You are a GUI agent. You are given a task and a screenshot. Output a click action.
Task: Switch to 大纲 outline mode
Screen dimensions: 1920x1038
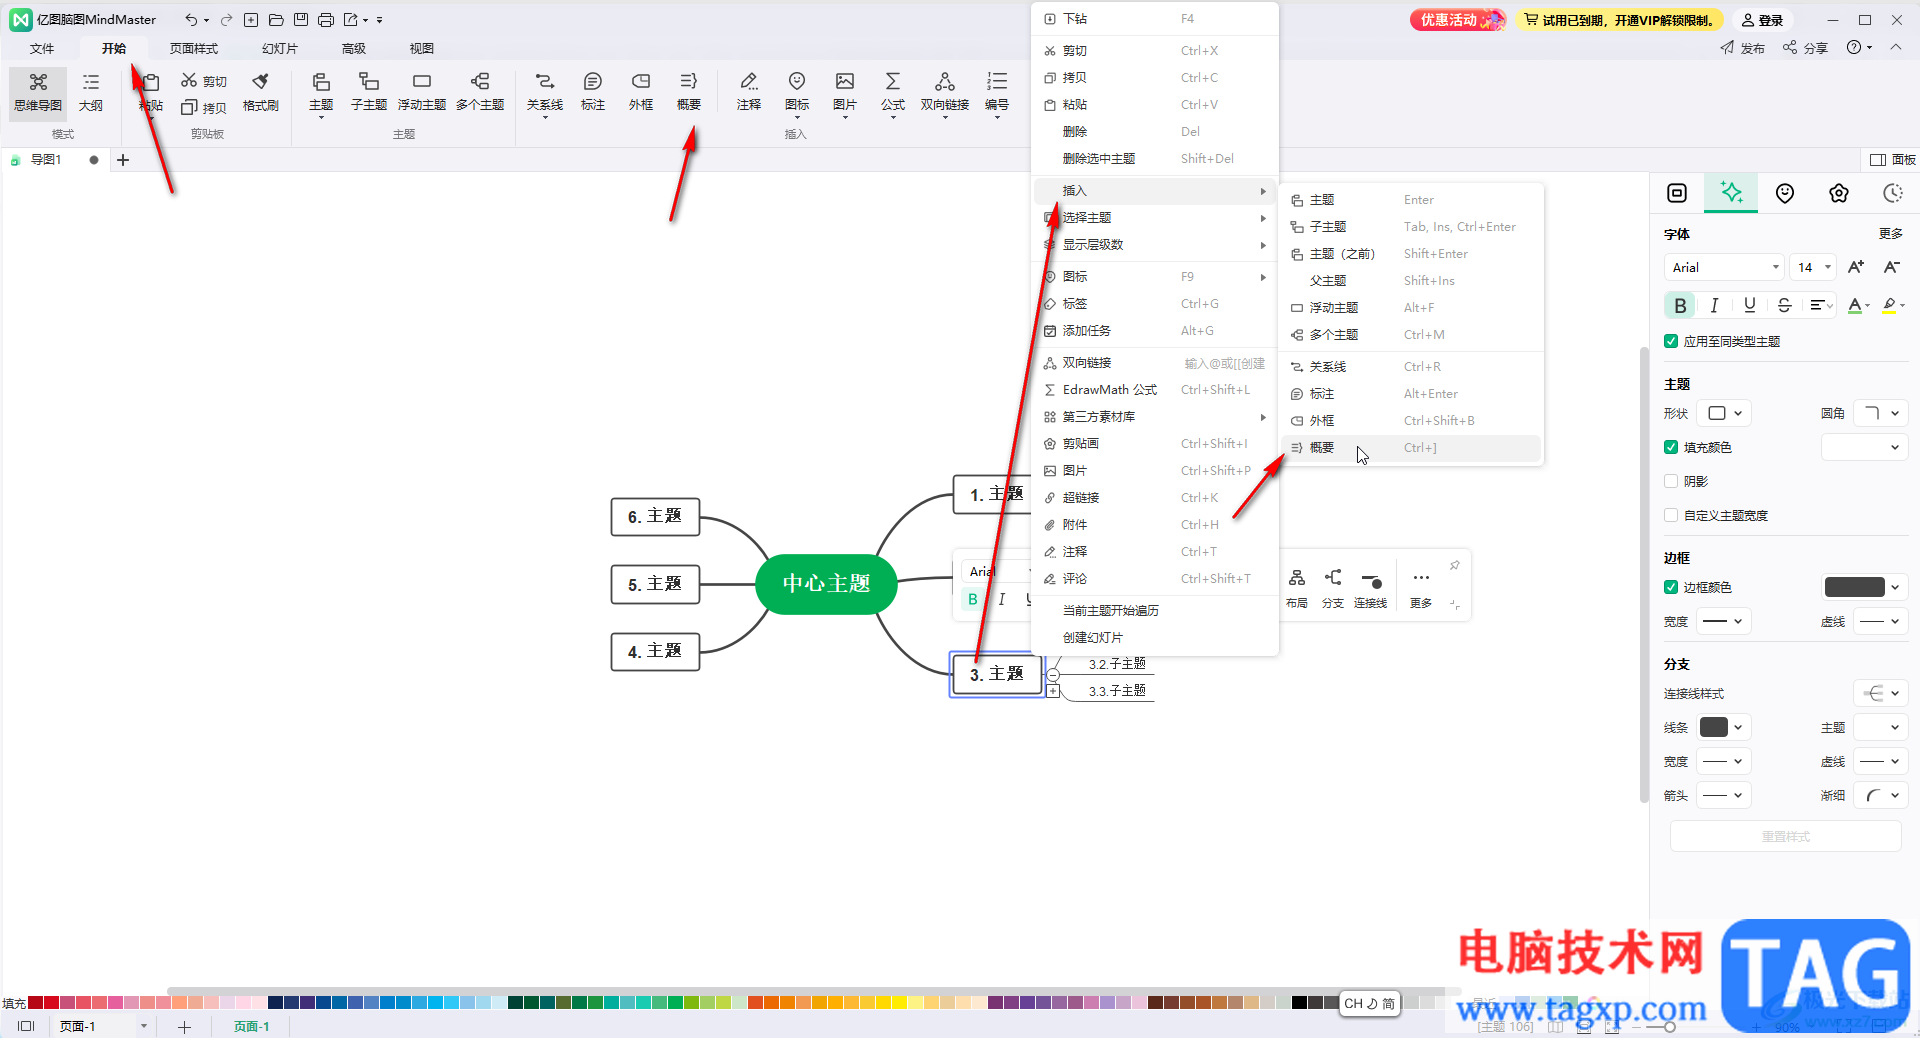coord(91,91)
